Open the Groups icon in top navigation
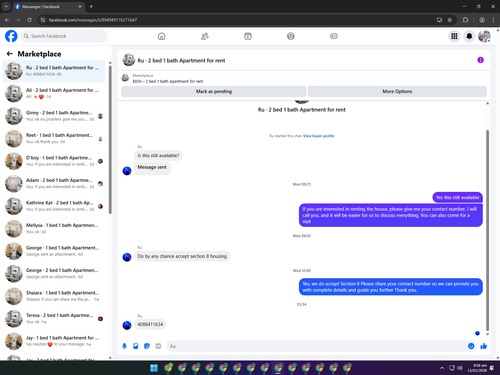This screenshot has height=375, width=500. click(x=291, y=36)
